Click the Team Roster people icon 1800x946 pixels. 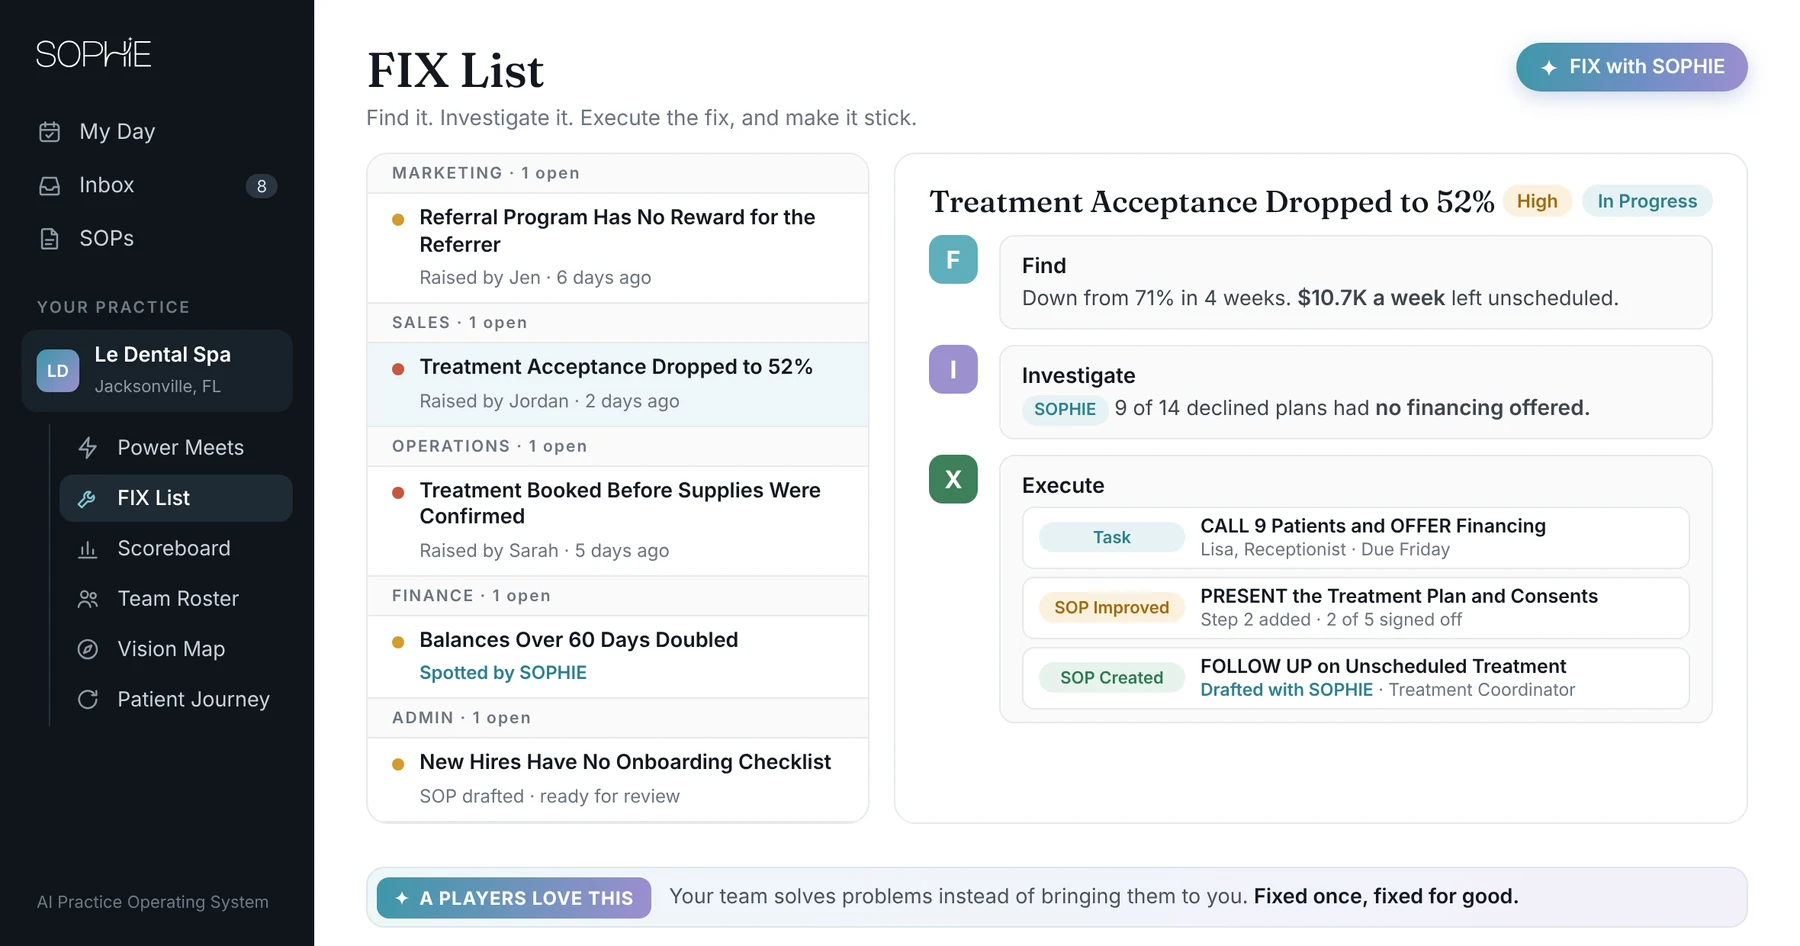tap(88, 599)
